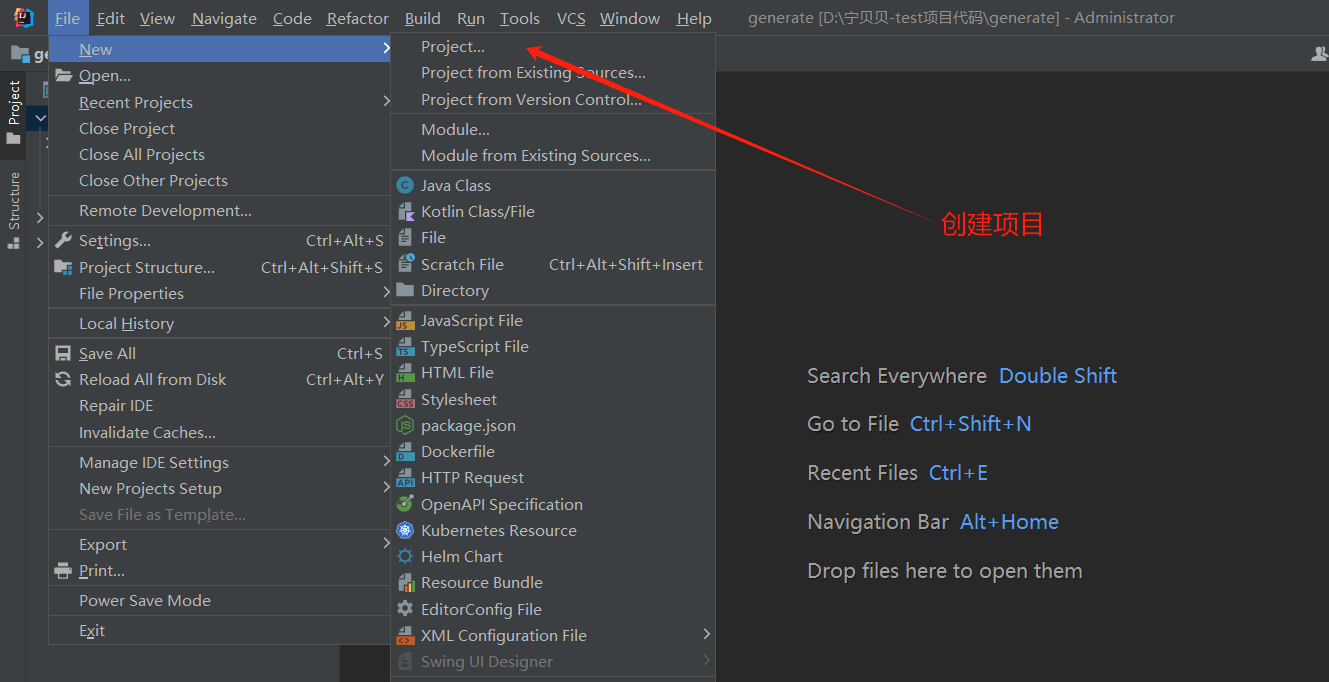
Task: Choose Project from Existing Sources...
Action: pyautogui.click(x=553, y=72)
